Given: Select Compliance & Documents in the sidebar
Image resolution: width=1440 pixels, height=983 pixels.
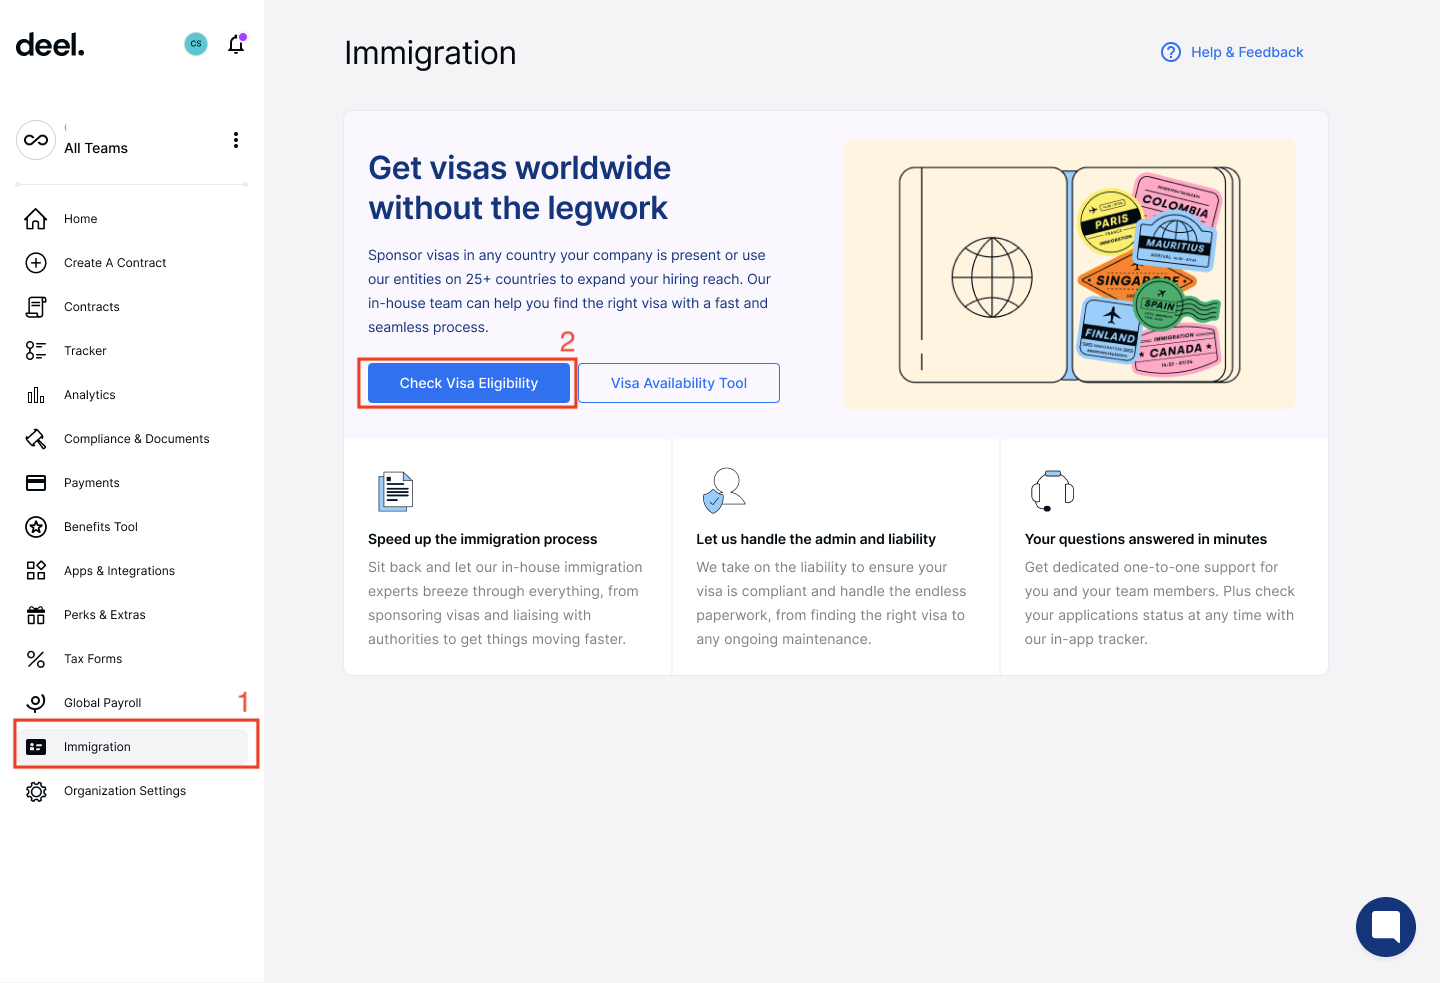Looking at the screenshot, I should pyautogui.click(x=137, y=438).
